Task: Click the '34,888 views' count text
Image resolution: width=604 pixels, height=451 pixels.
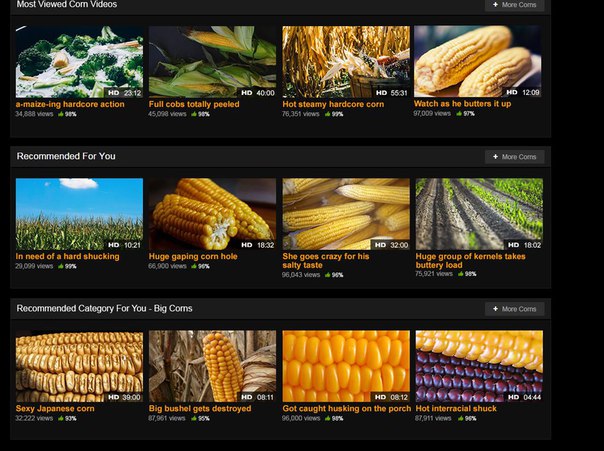Action: pos(34,114)
